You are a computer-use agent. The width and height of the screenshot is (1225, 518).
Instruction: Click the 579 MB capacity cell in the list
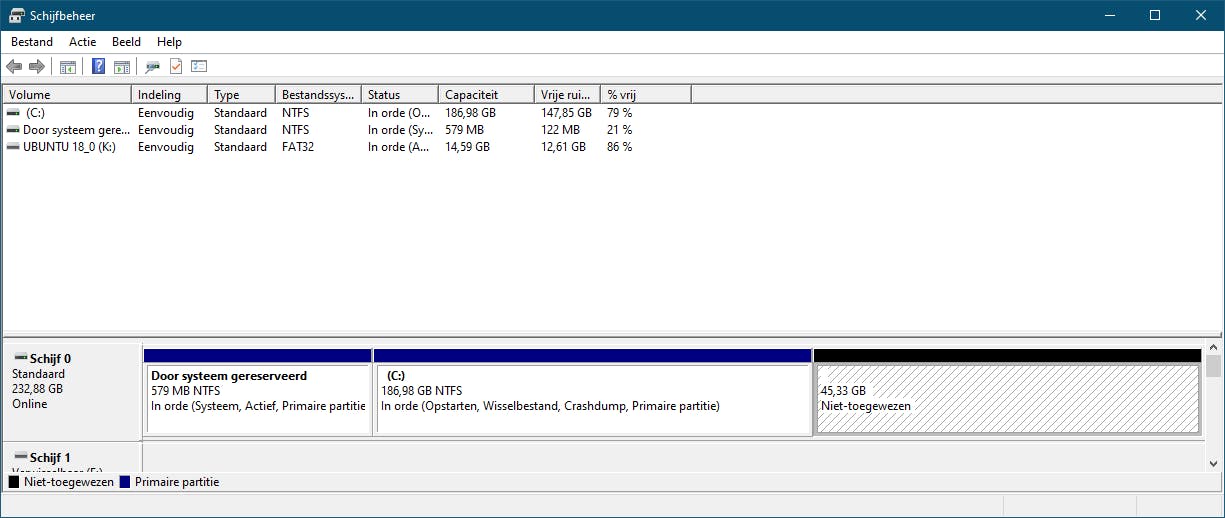(464, 130)
